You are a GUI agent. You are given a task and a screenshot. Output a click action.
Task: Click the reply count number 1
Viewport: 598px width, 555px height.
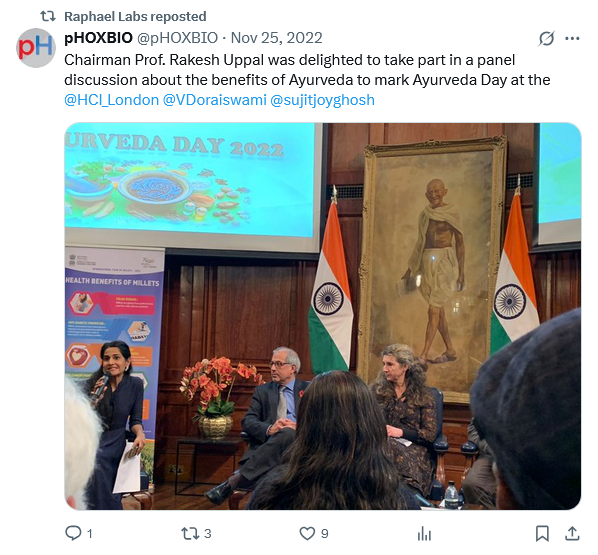(90, 534)
